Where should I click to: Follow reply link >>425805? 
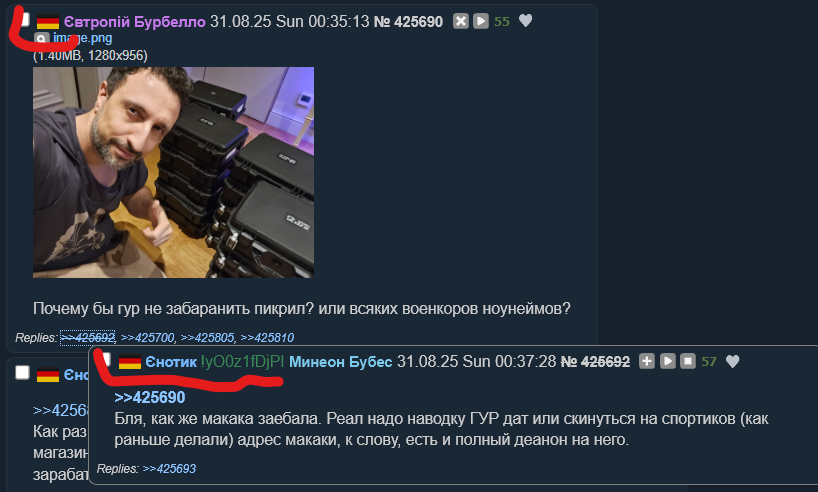pyautogui.click(x=207, y=338)
